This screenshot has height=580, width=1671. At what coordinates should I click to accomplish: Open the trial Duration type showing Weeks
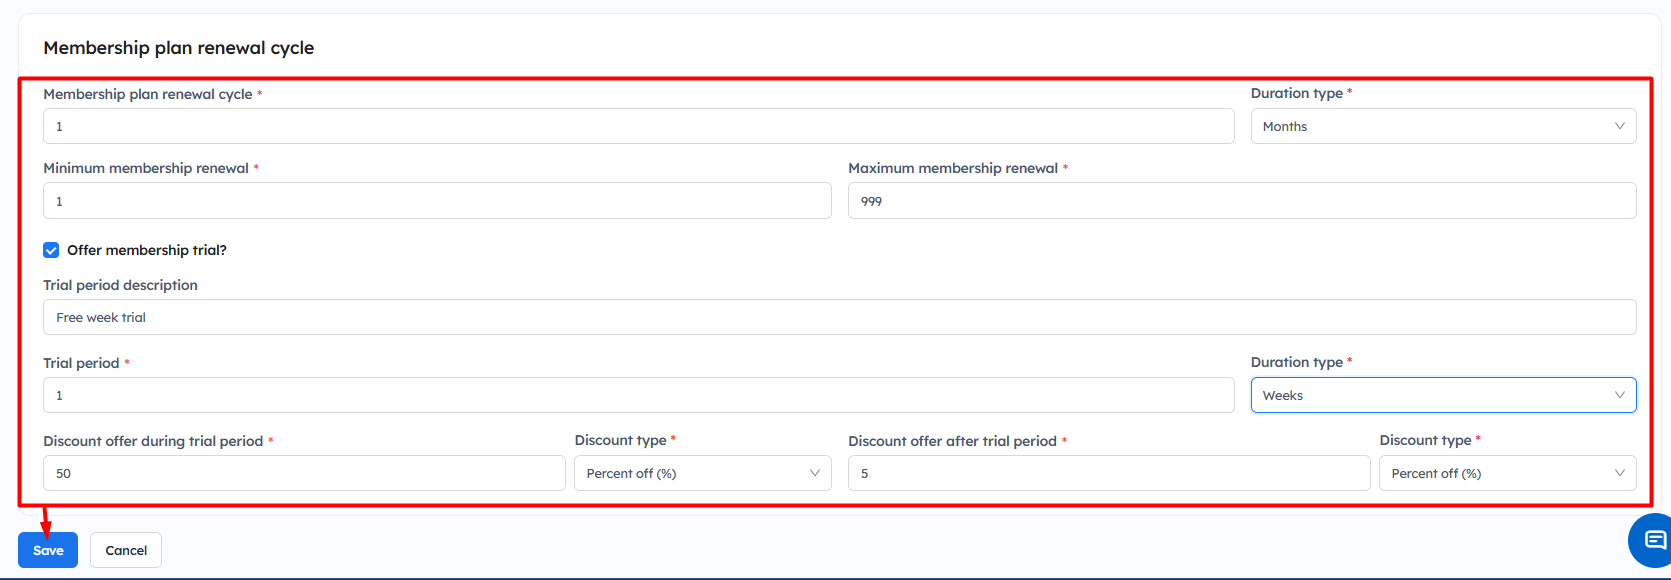1430,395
